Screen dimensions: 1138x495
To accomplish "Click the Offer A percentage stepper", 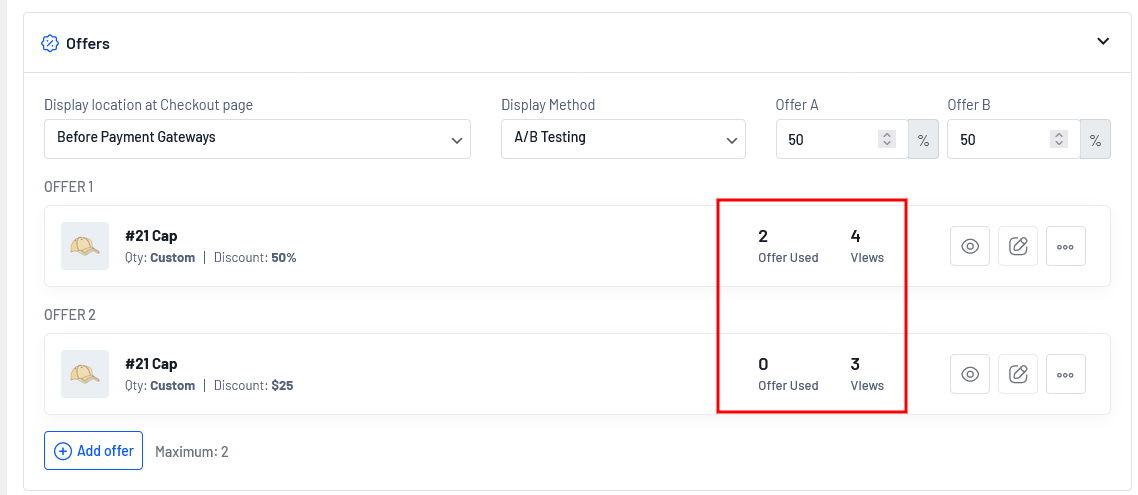I will [x=886, y=139].
